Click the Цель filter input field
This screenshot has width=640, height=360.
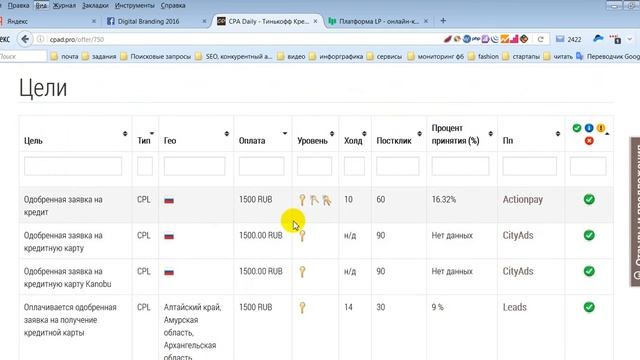(73, 166)
